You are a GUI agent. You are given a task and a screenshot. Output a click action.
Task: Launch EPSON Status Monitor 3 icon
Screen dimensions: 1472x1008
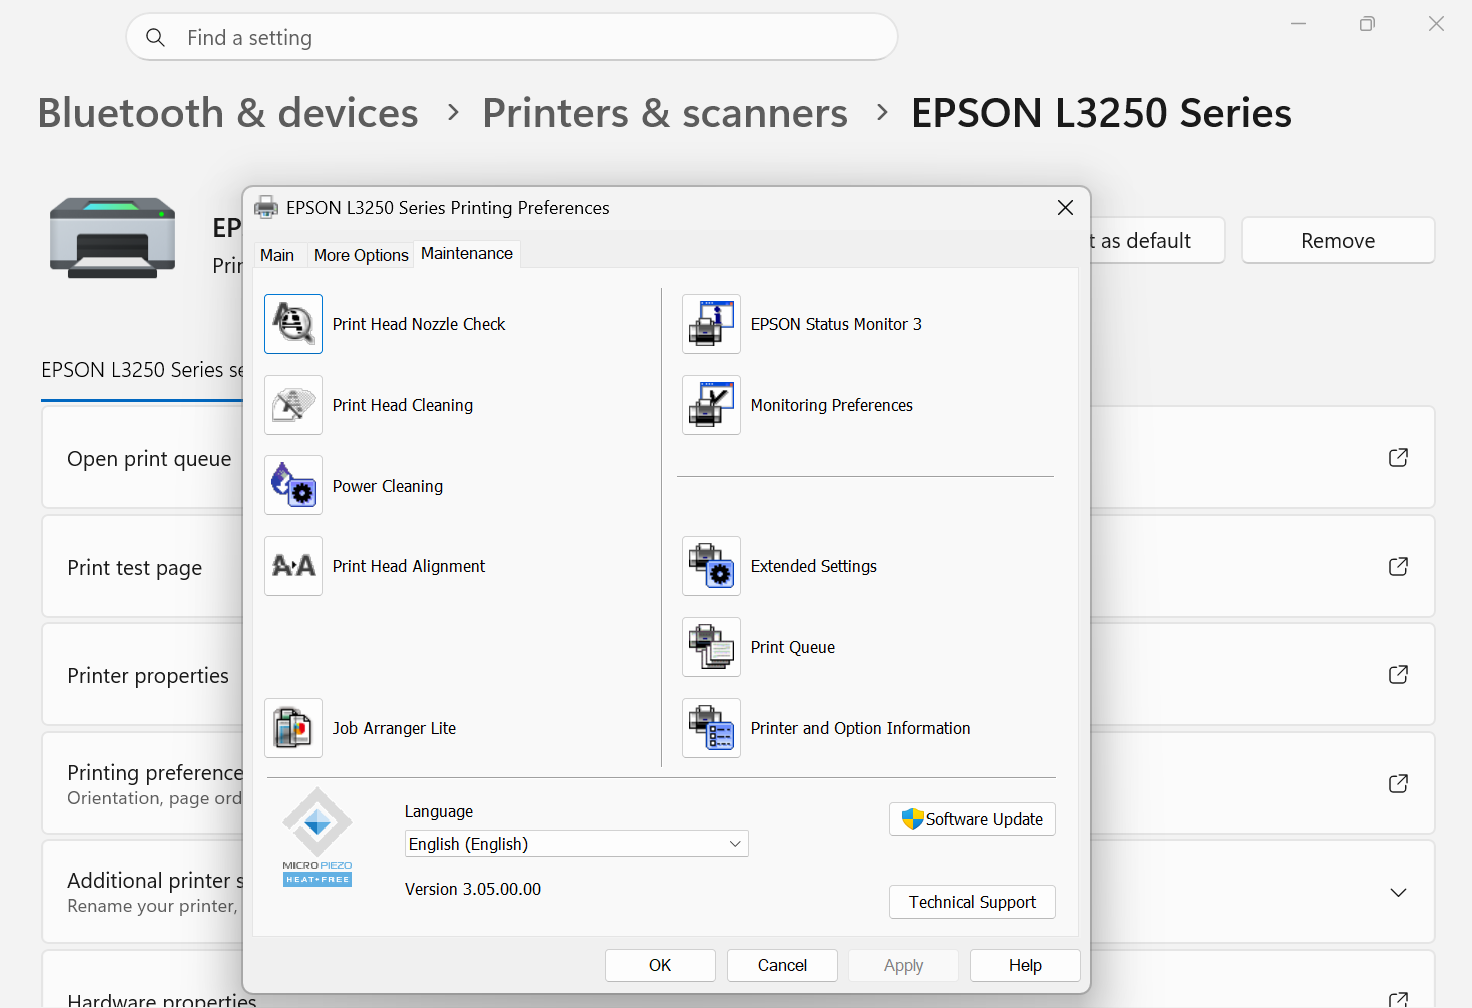711,324
